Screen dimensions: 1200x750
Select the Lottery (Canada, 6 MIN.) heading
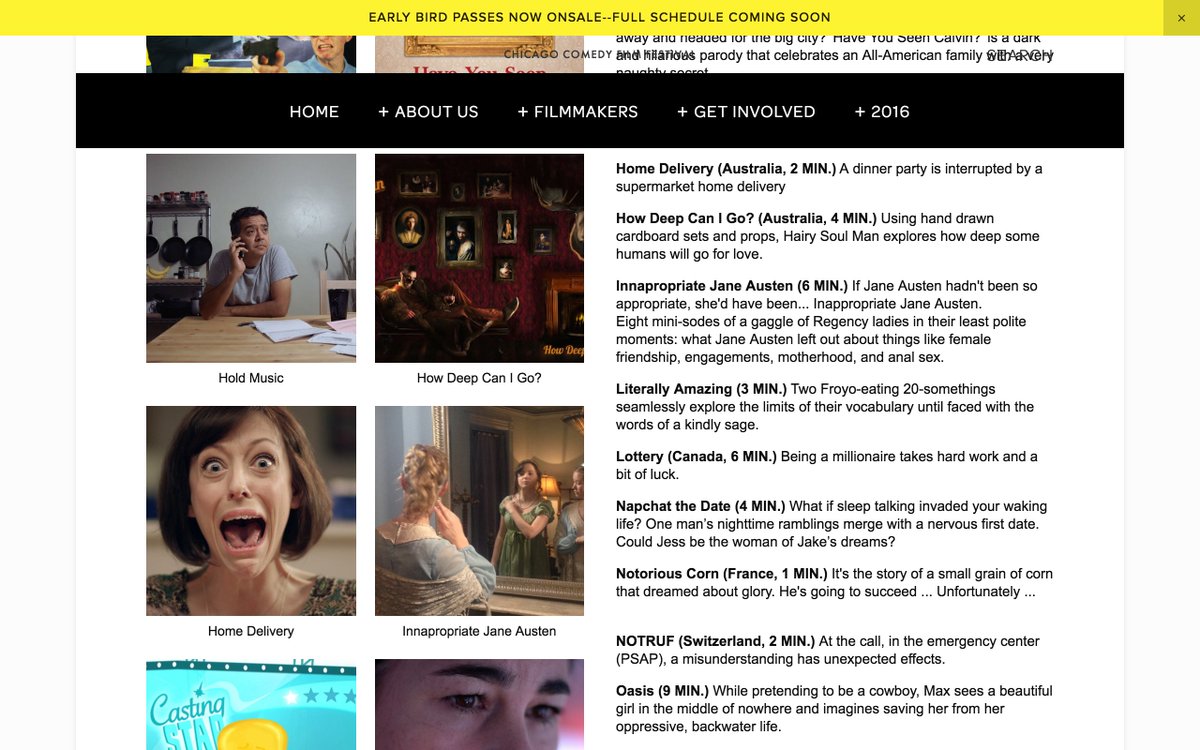click(x=696, y=457)
